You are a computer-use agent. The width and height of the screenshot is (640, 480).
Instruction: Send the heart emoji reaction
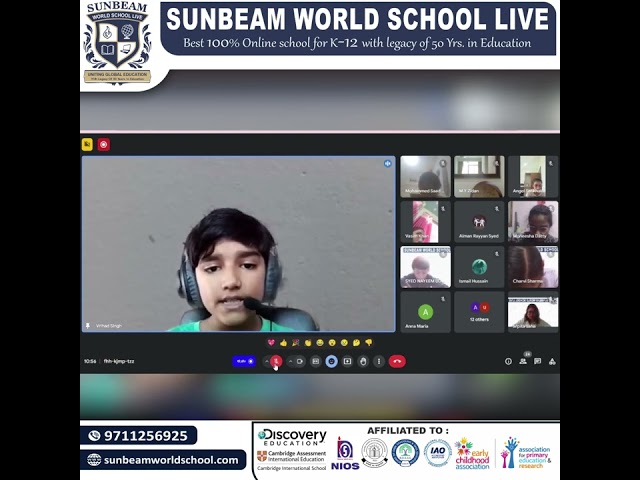pos(271,343)
